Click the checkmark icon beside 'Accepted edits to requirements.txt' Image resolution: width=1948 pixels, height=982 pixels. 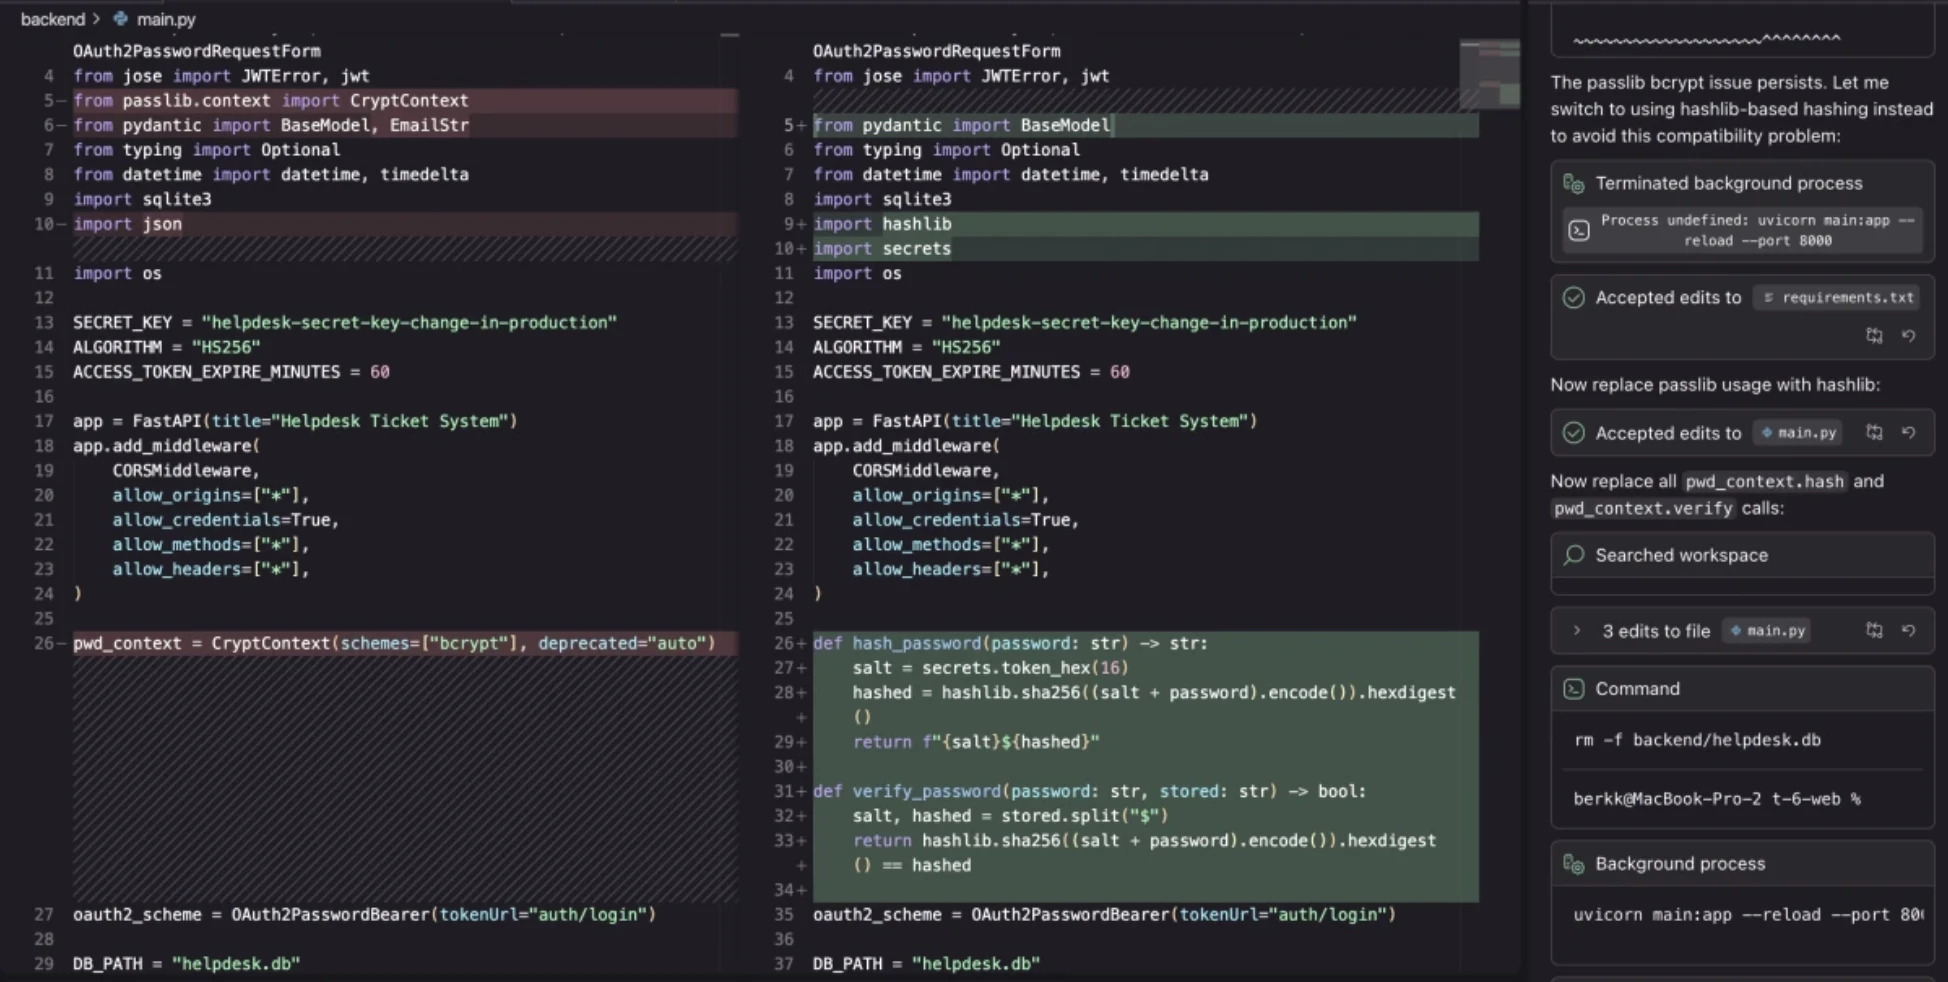[1574, 298]
